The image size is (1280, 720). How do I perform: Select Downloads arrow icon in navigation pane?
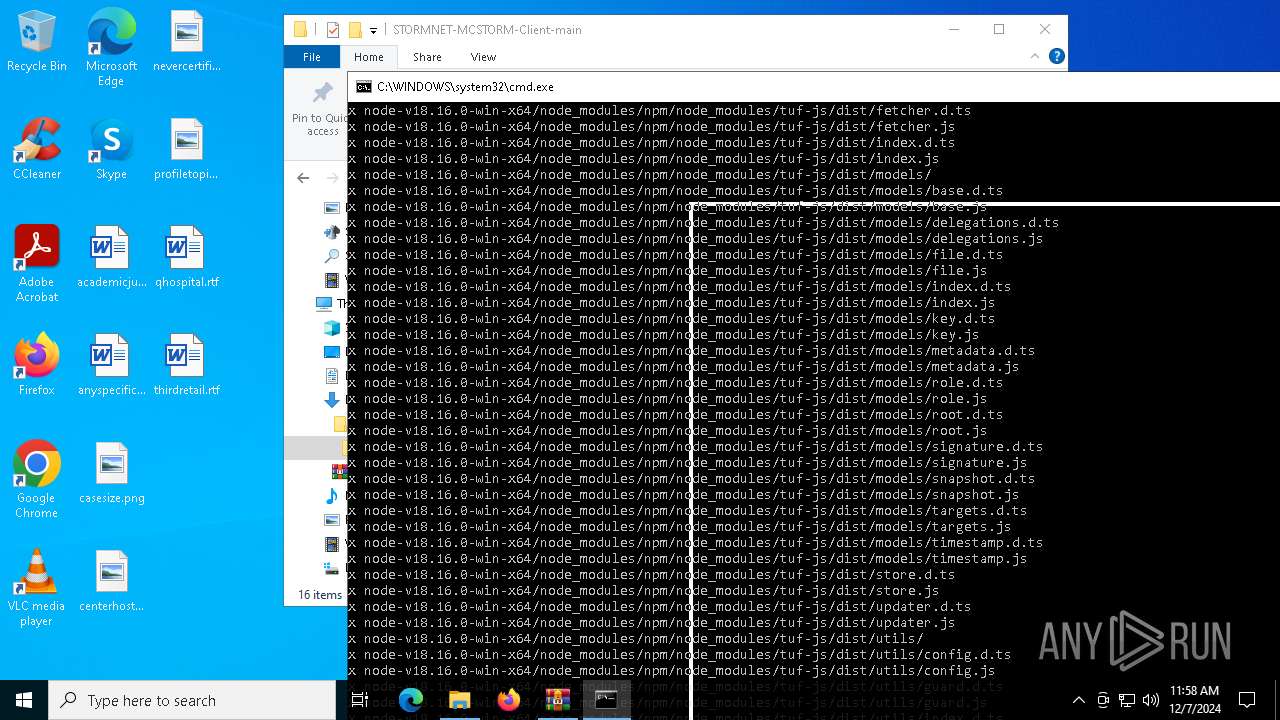coord(332,400)
